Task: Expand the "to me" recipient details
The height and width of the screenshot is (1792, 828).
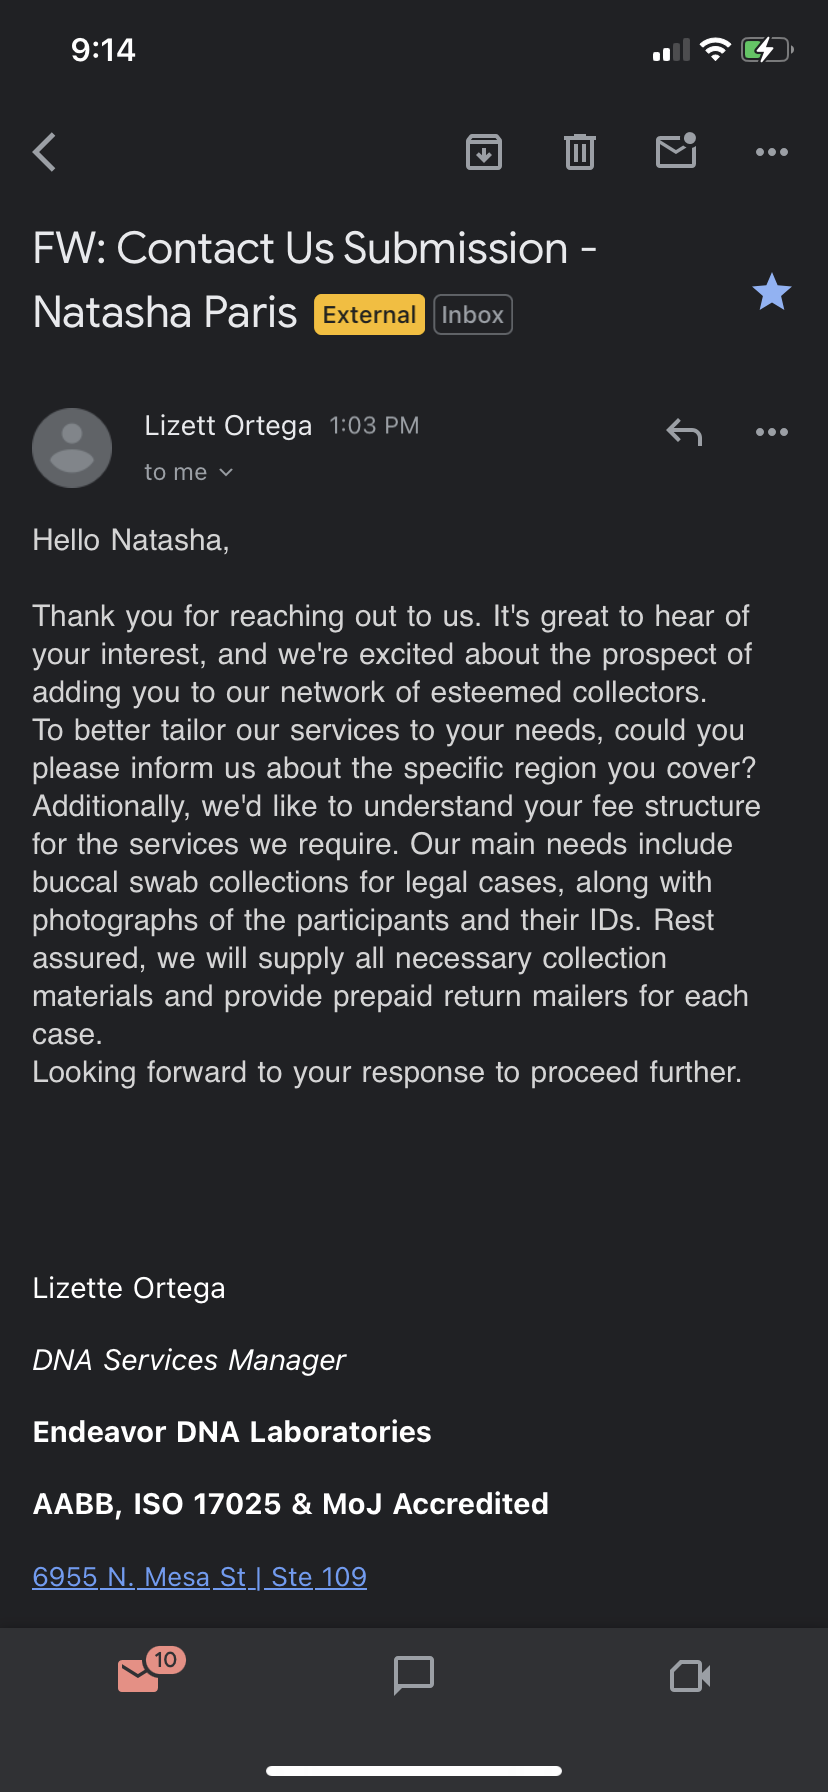Action: point(188,472)
